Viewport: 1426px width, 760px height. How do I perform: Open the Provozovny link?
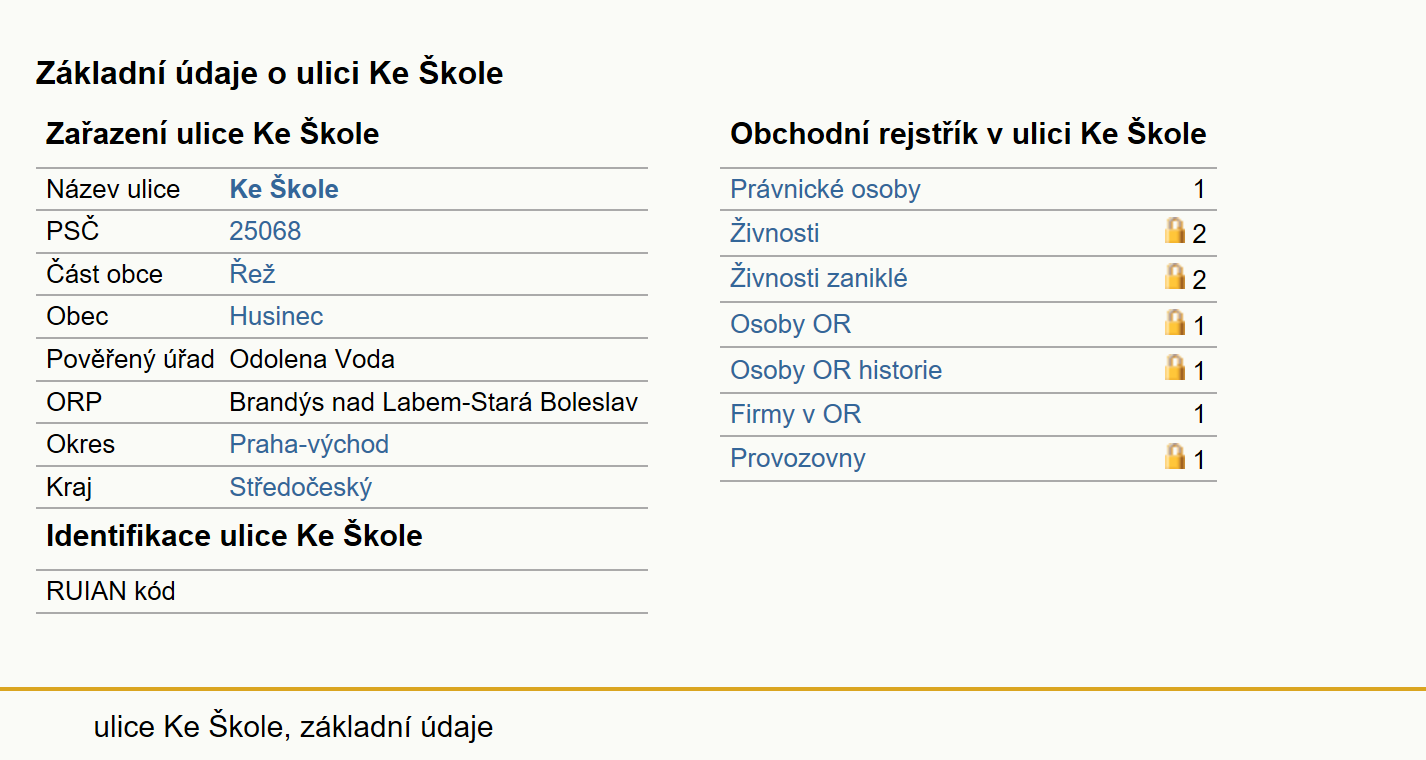(798, 458)
